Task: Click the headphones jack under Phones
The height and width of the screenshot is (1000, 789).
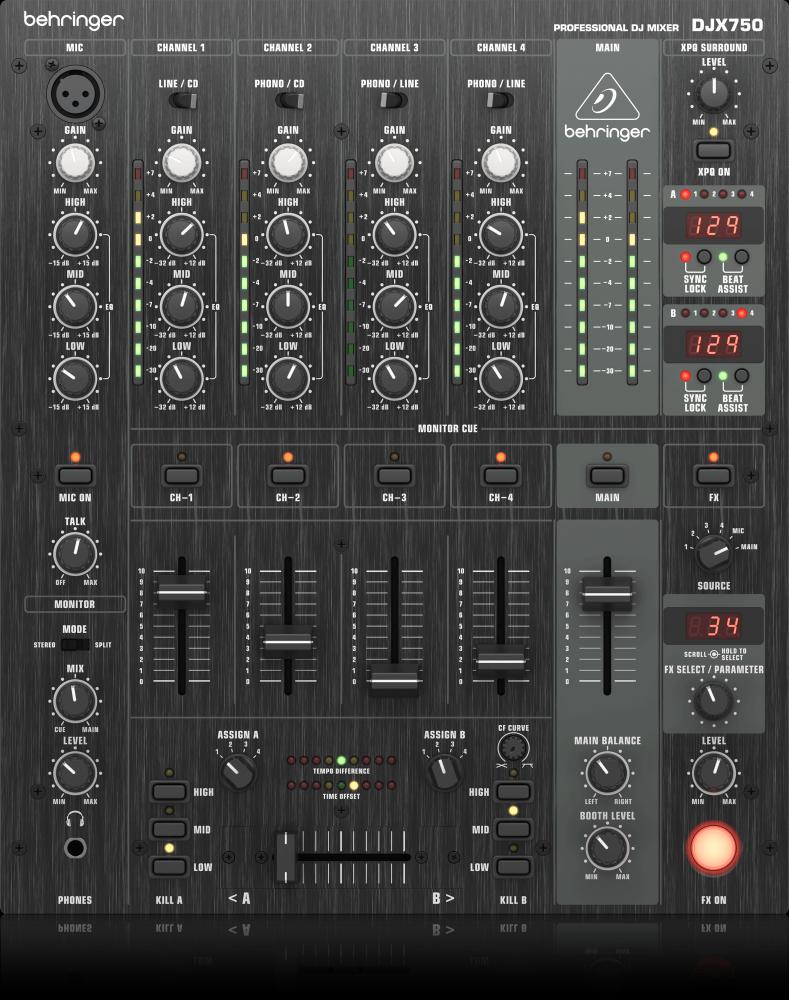Action: [75, 849]
